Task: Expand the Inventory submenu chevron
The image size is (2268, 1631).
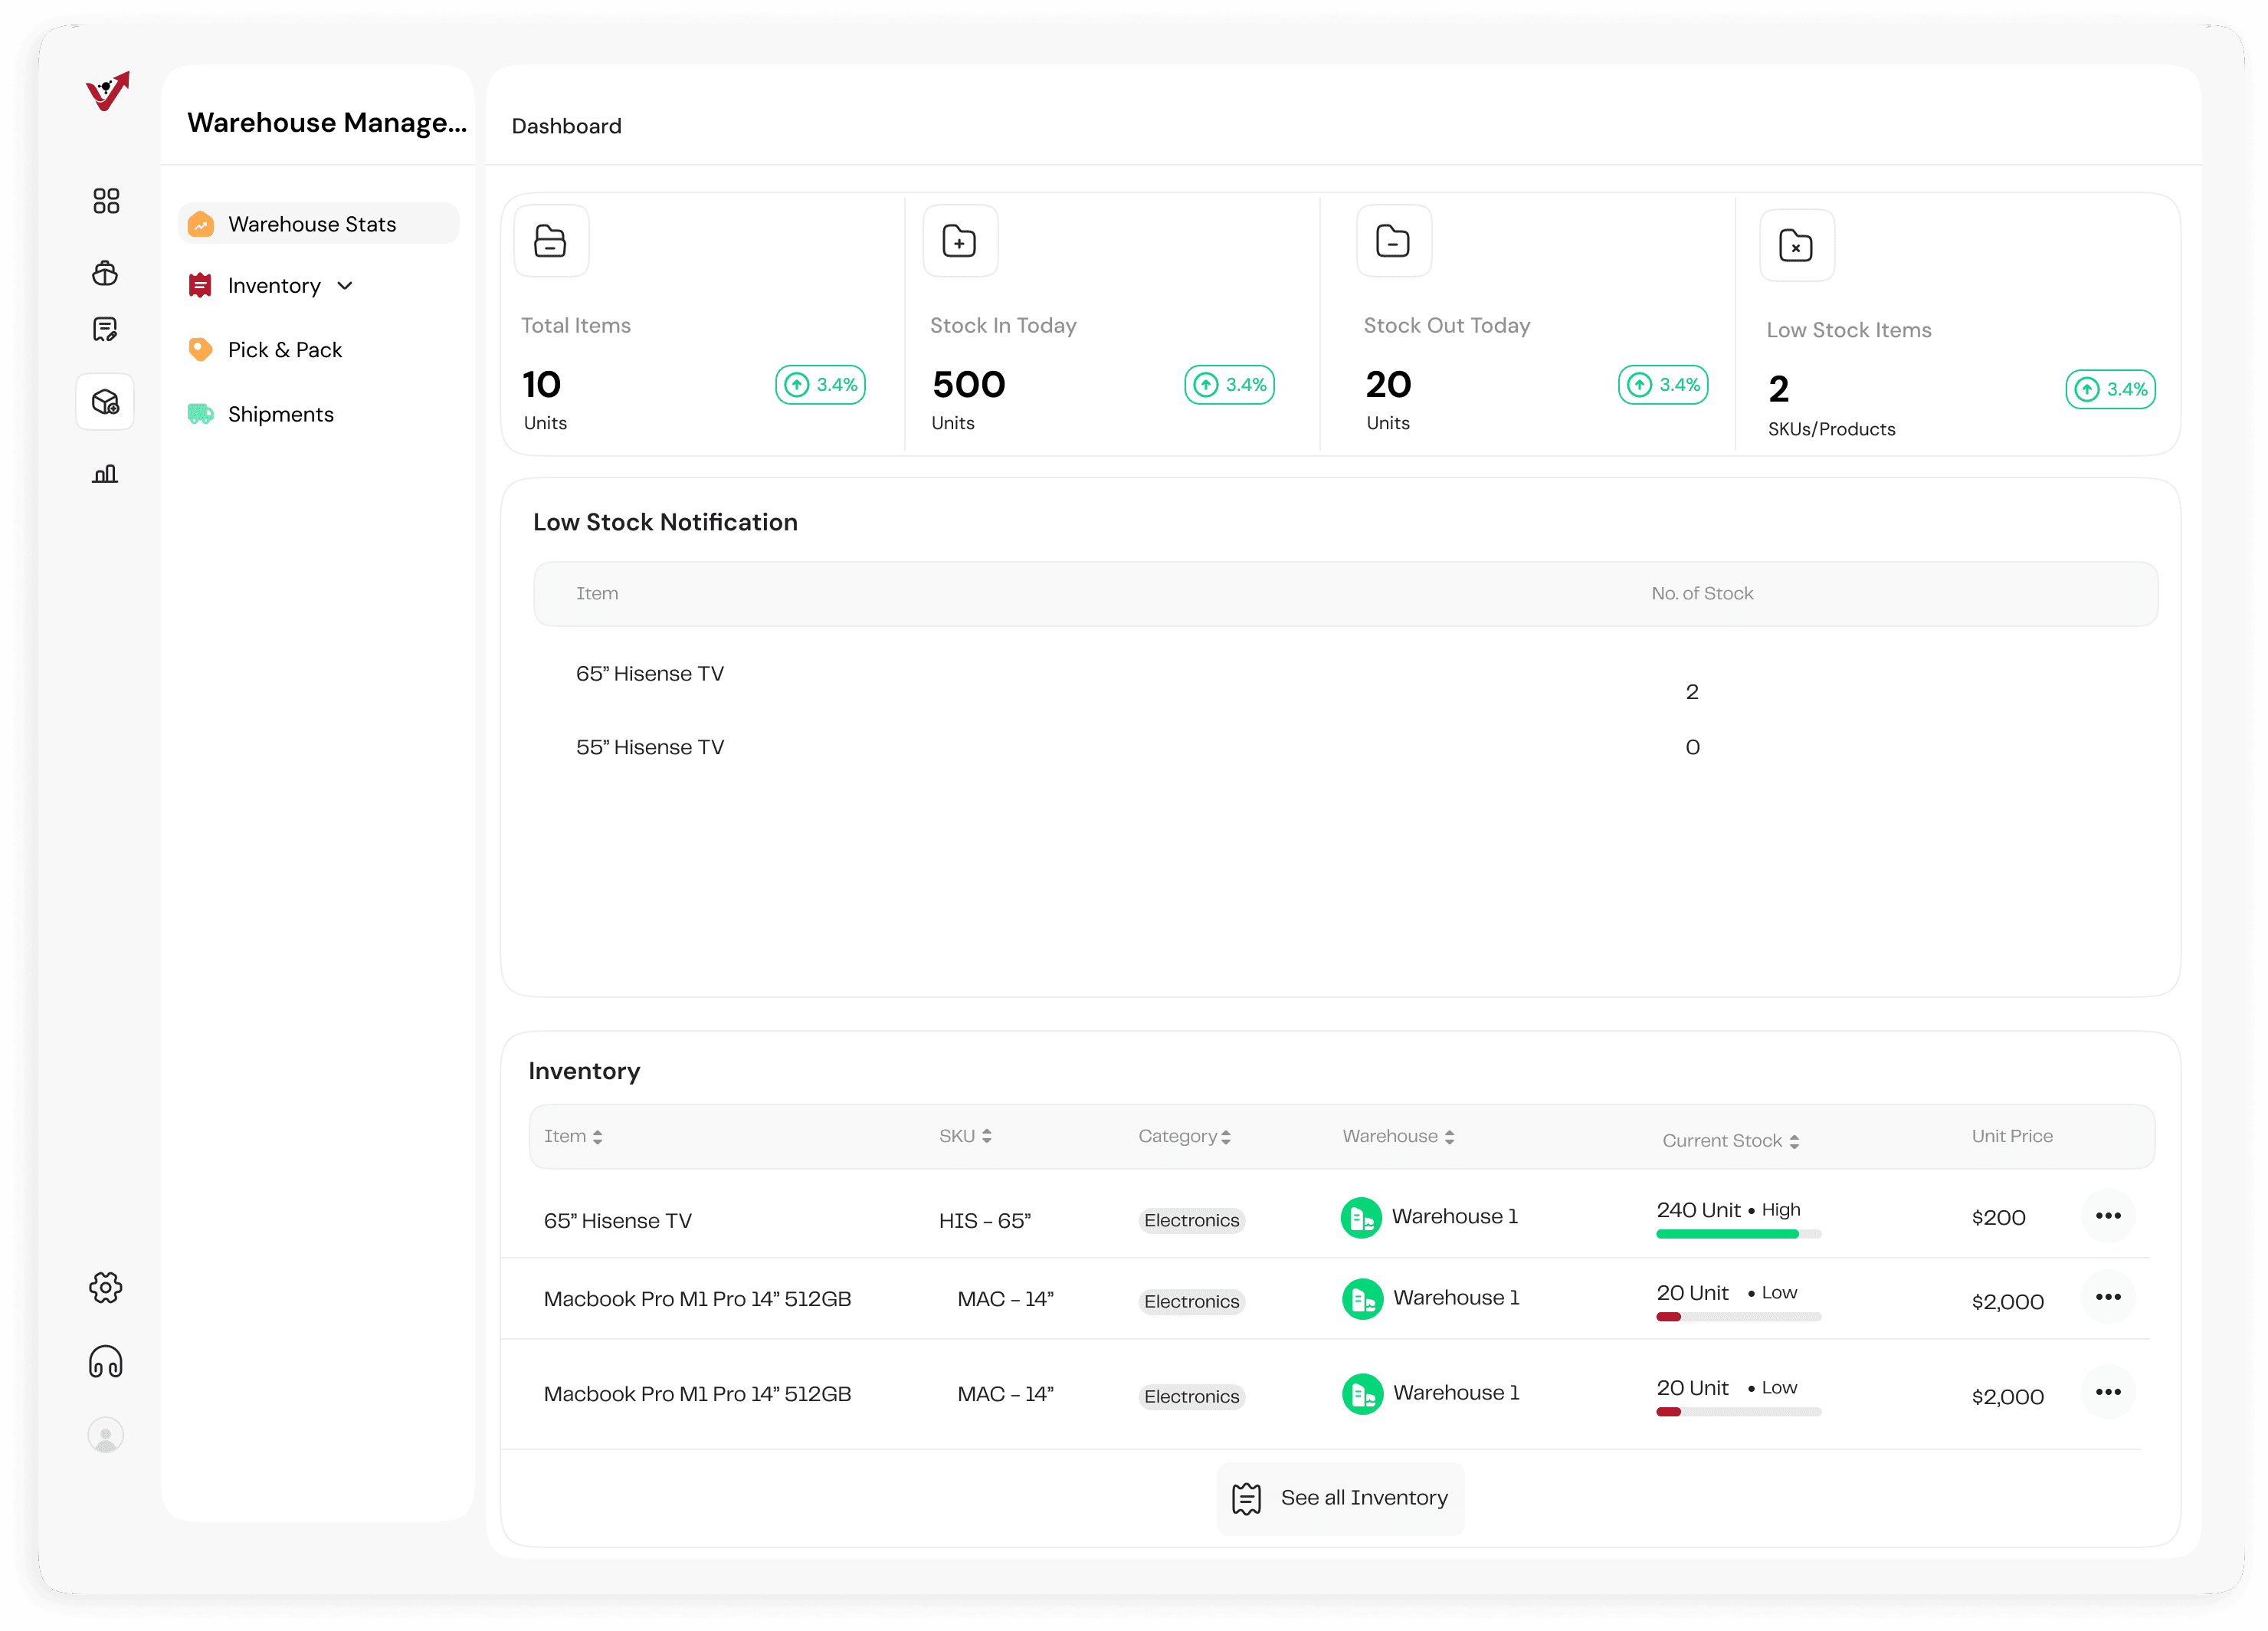Action: [x=345, y=286]
